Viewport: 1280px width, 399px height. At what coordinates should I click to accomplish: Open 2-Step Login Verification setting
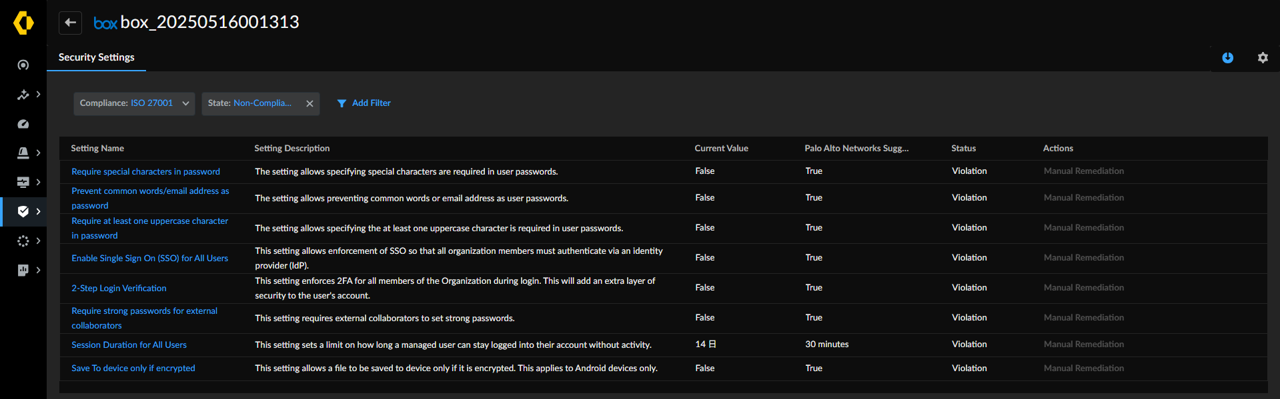pyautogui.click(x=119, y=288)
